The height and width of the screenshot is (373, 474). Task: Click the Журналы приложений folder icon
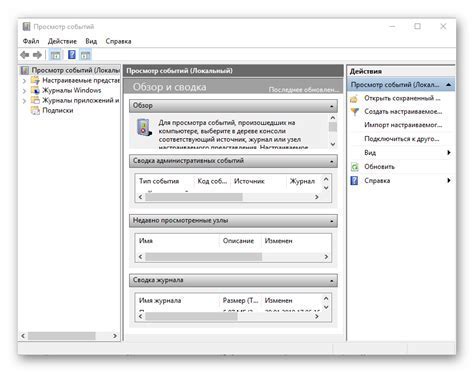35,100
